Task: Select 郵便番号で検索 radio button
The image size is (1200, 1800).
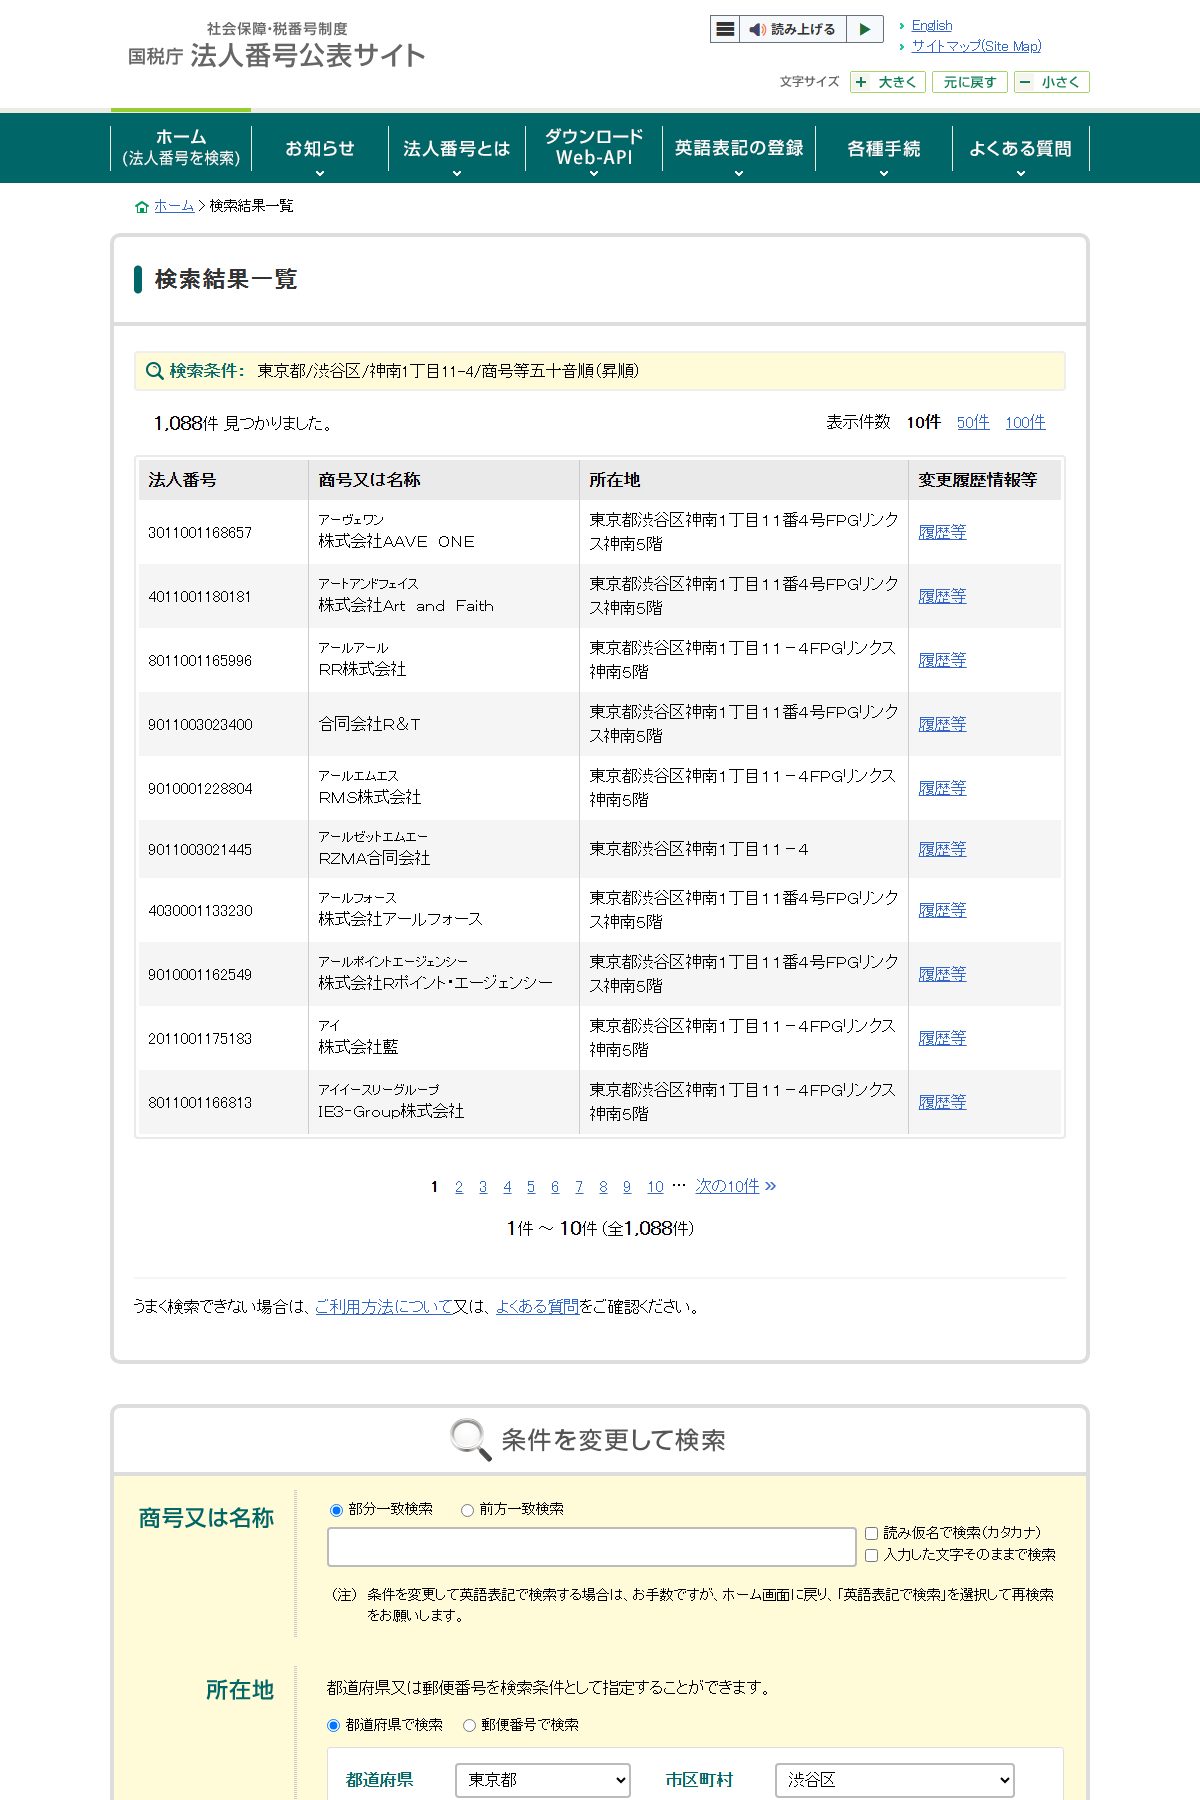Action: [469, 1725]
